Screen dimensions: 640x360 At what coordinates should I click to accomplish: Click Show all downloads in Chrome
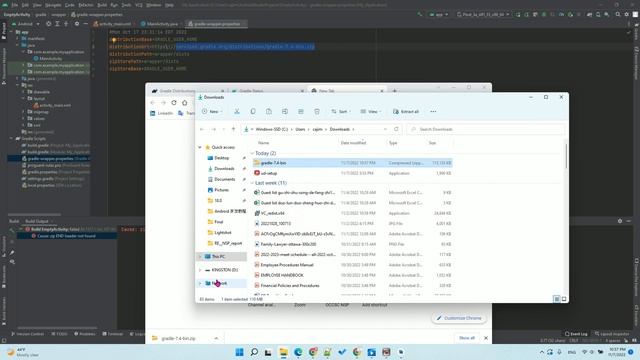[x=467, y=338]
